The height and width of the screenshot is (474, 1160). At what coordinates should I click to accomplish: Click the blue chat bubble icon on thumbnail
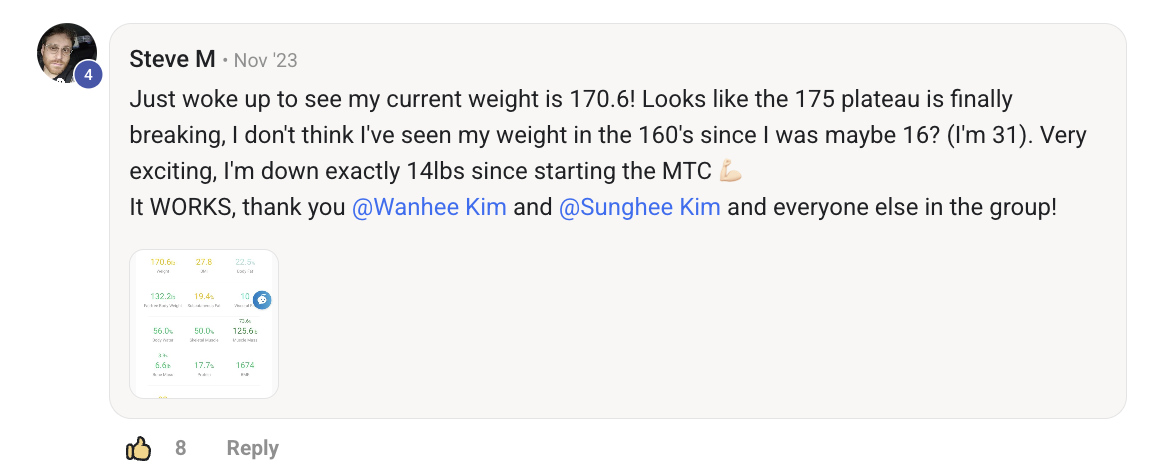point(261,299)
